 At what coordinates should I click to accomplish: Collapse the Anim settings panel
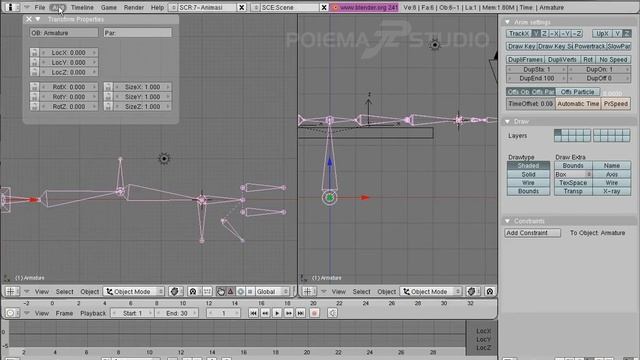pyautogui.click(x=507, y=22)
